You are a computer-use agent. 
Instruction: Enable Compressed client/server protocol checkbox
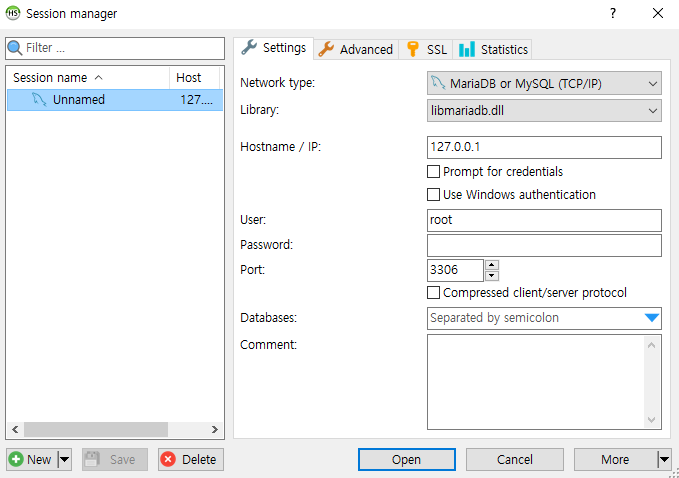coord(433,293)
